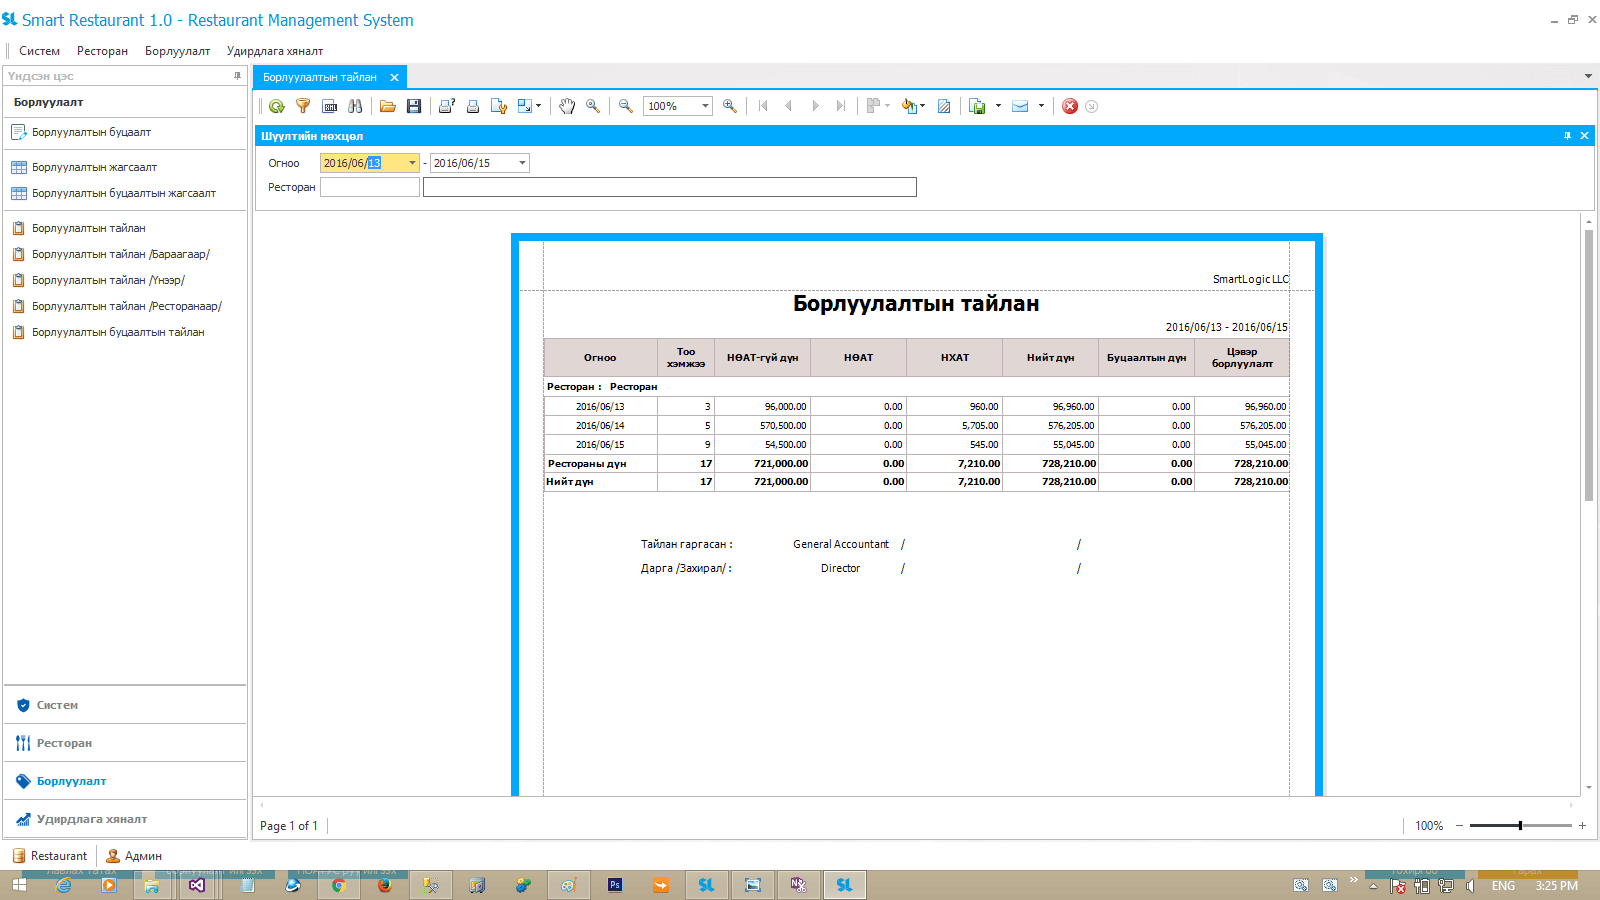
Task: Open the zoom percentage 100% combo box
Action: [678, 106]
